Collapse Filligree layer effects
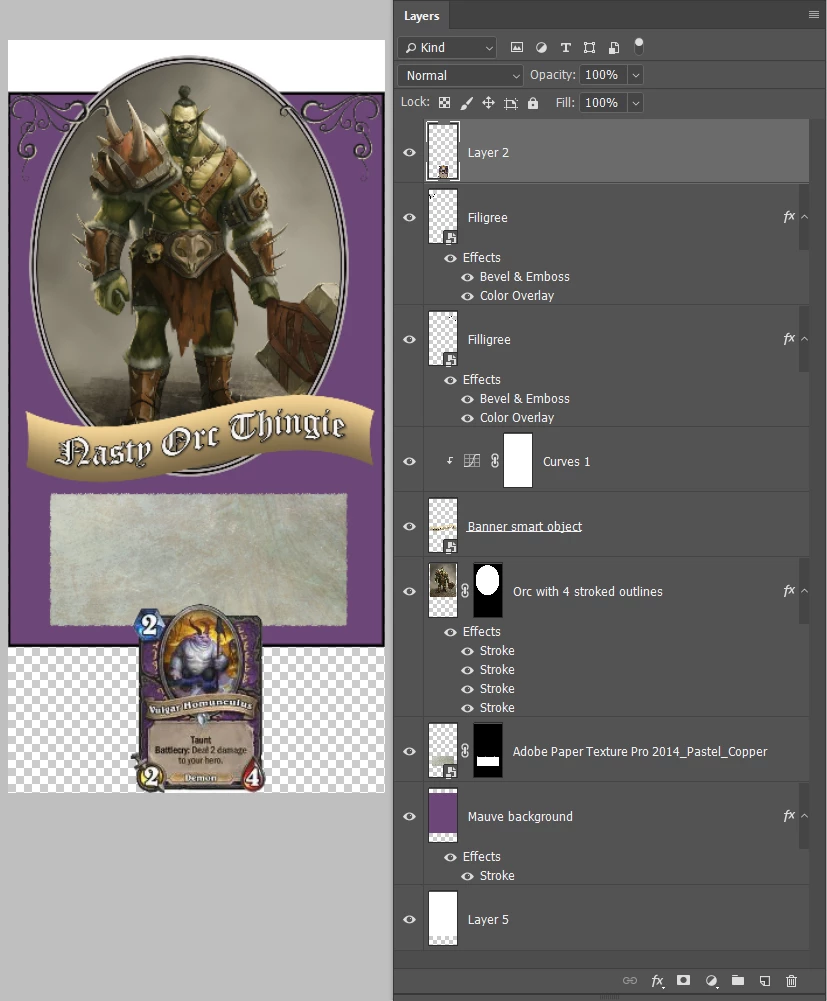Screen dimensions: 827x1001 [805, 339]
